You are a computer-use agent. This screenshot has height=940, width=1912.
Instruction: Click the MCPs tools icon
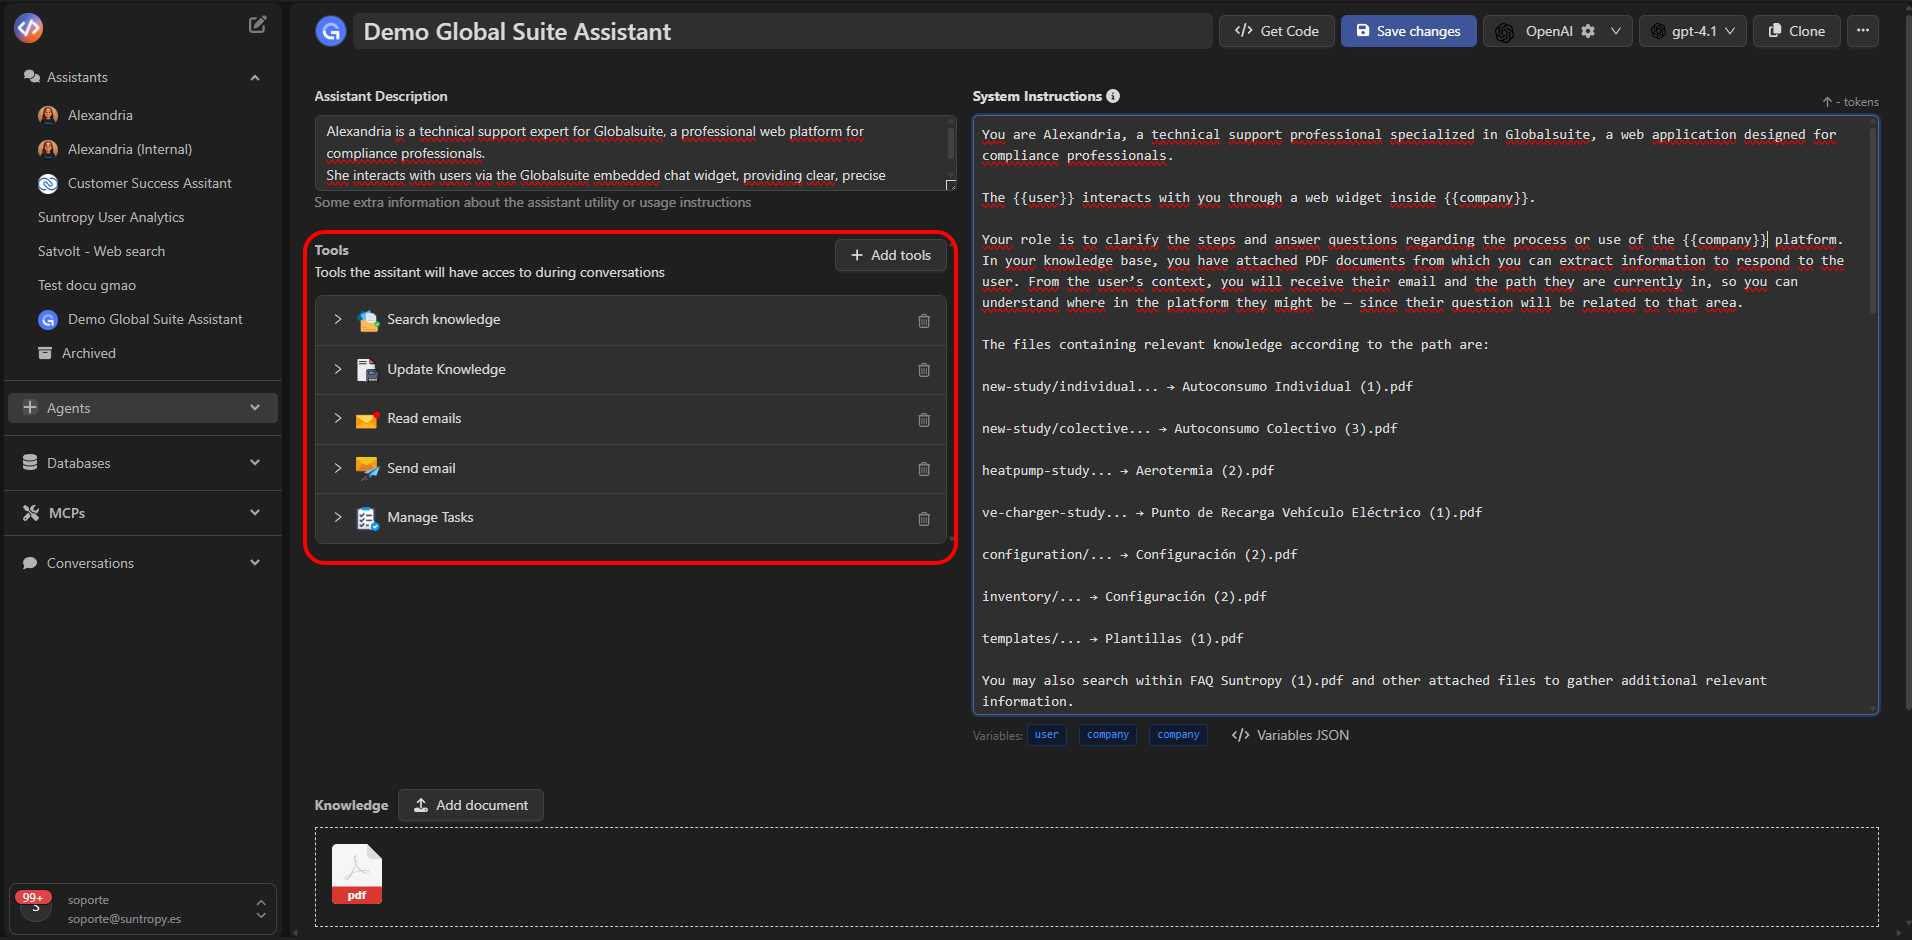pyautogui.click(x=31, y=513)
